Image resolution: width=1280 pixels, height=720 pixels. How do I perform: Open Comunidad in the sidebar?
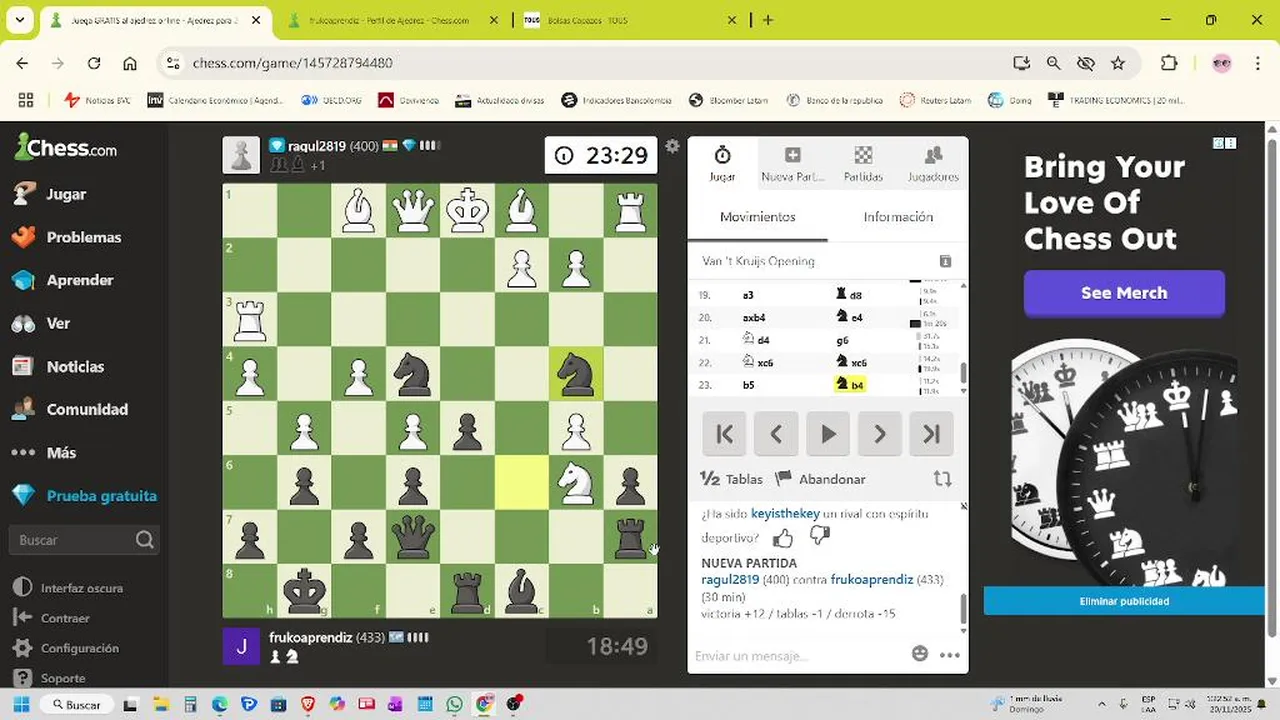(84, 409)
